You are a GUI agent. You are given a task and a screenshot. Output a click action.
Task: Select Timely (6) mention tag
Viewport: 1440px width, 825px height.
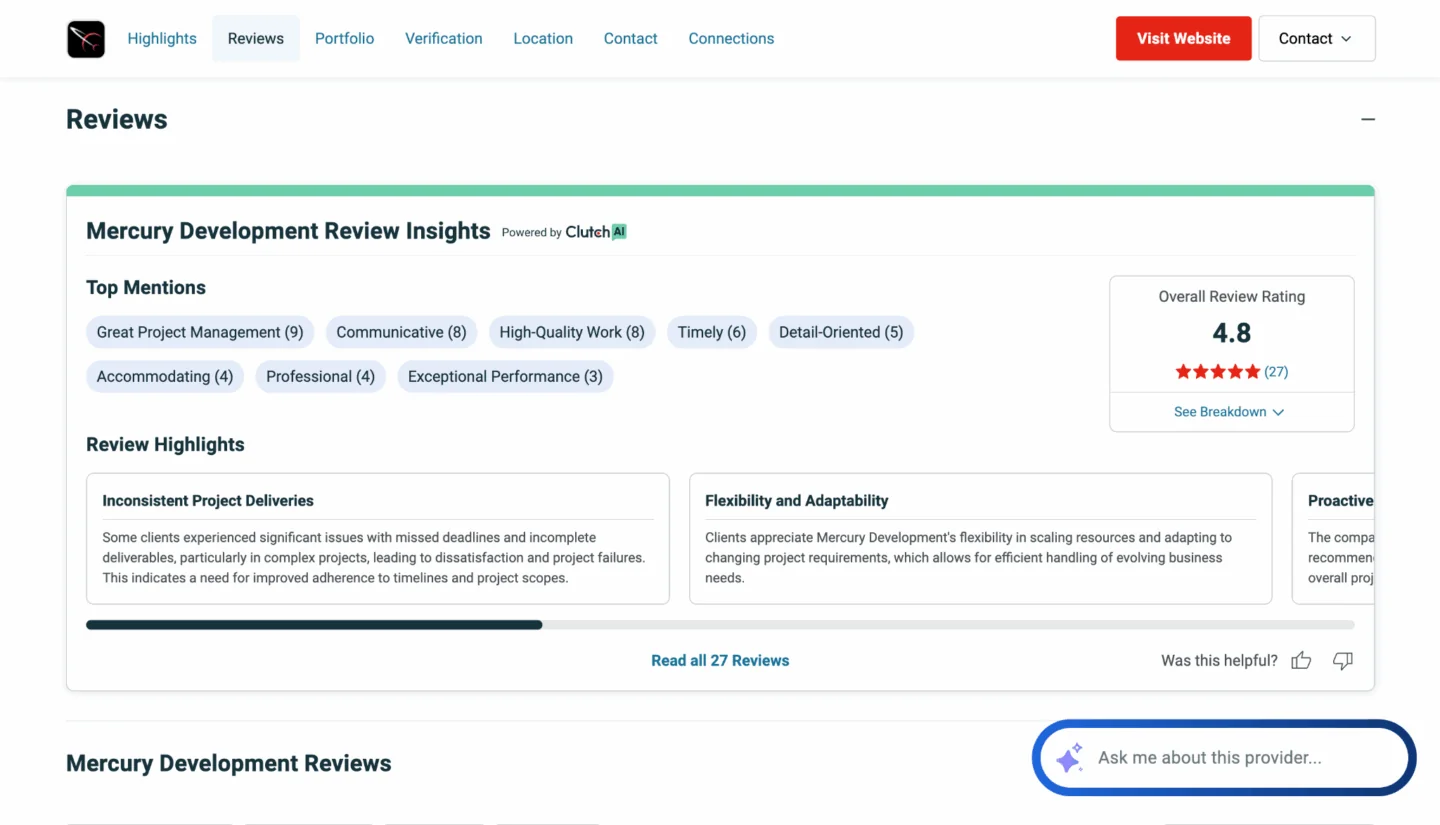pyautogui.click(x=712, y=332)
